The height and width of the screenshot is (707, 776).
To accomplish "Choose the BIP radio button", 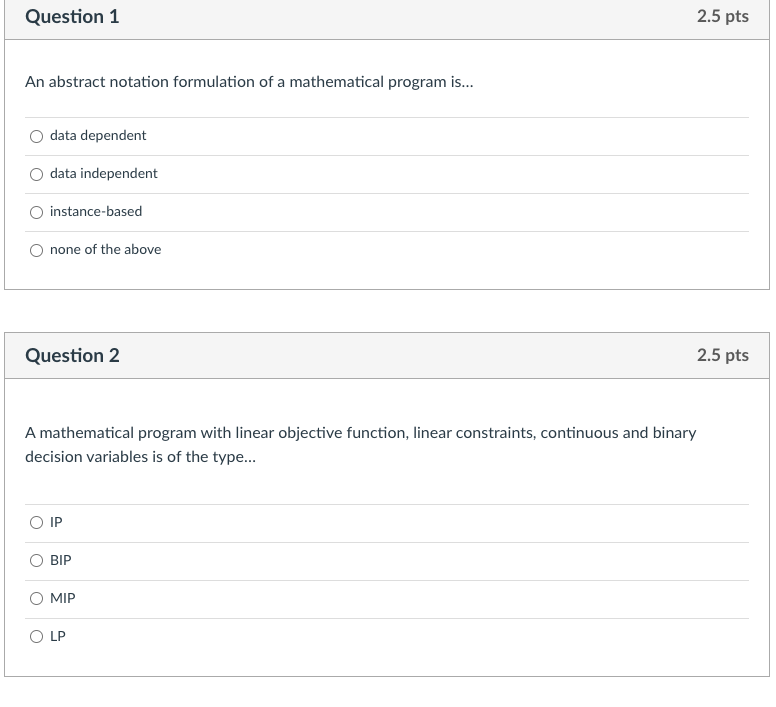I will pos(36,560).
